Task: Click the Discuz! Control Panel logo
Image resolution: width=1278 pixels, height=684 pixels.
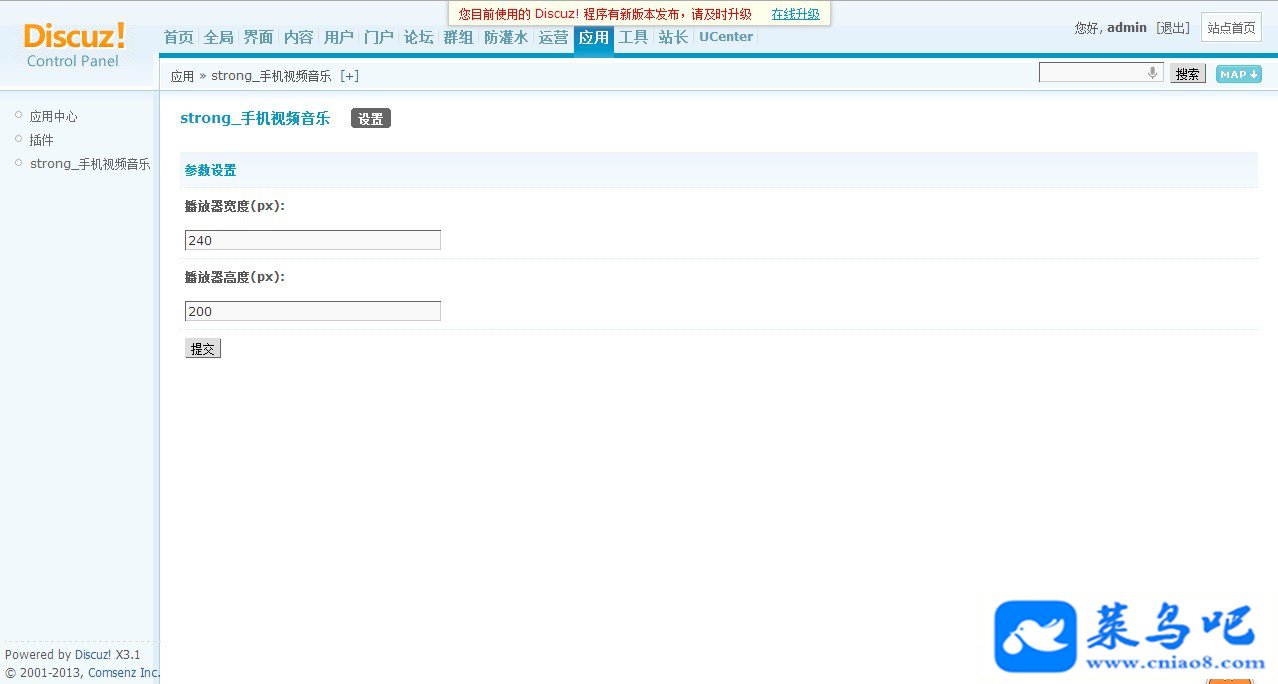Action: pos(74,45)
